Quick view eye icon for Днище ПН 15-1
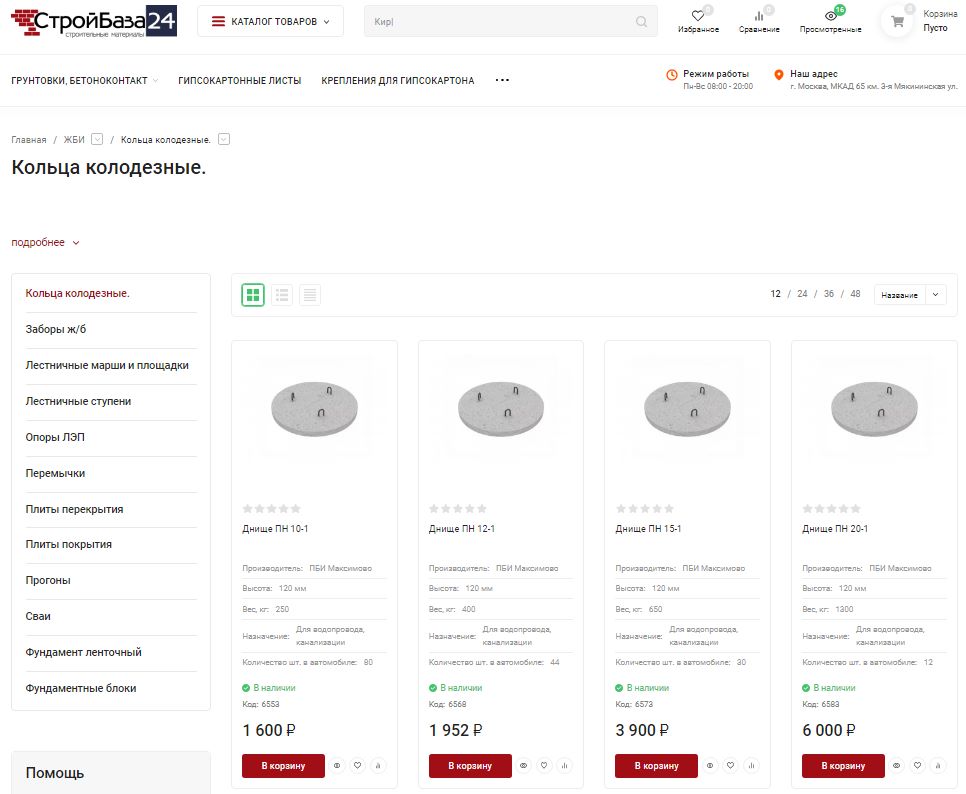Viewport: 966px width, 794px height. 710,766
